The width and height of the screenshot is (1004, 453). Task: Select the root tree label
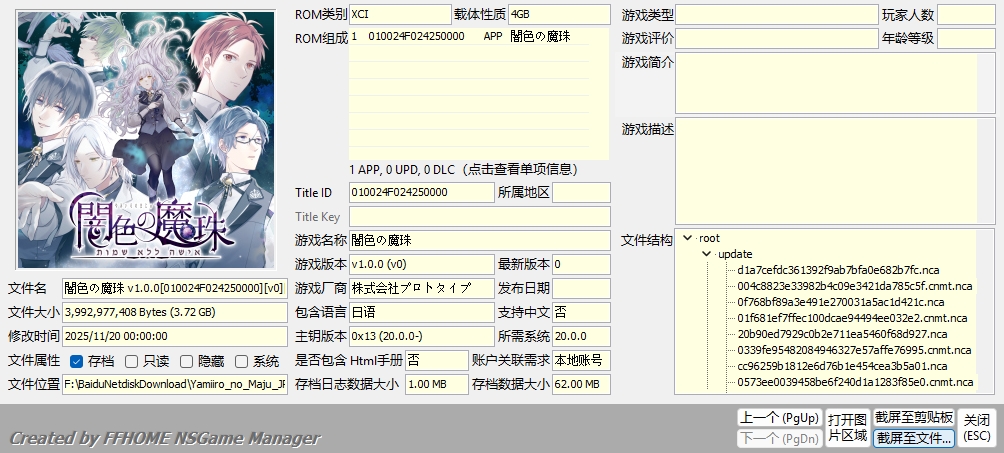[x=709, y=238]
